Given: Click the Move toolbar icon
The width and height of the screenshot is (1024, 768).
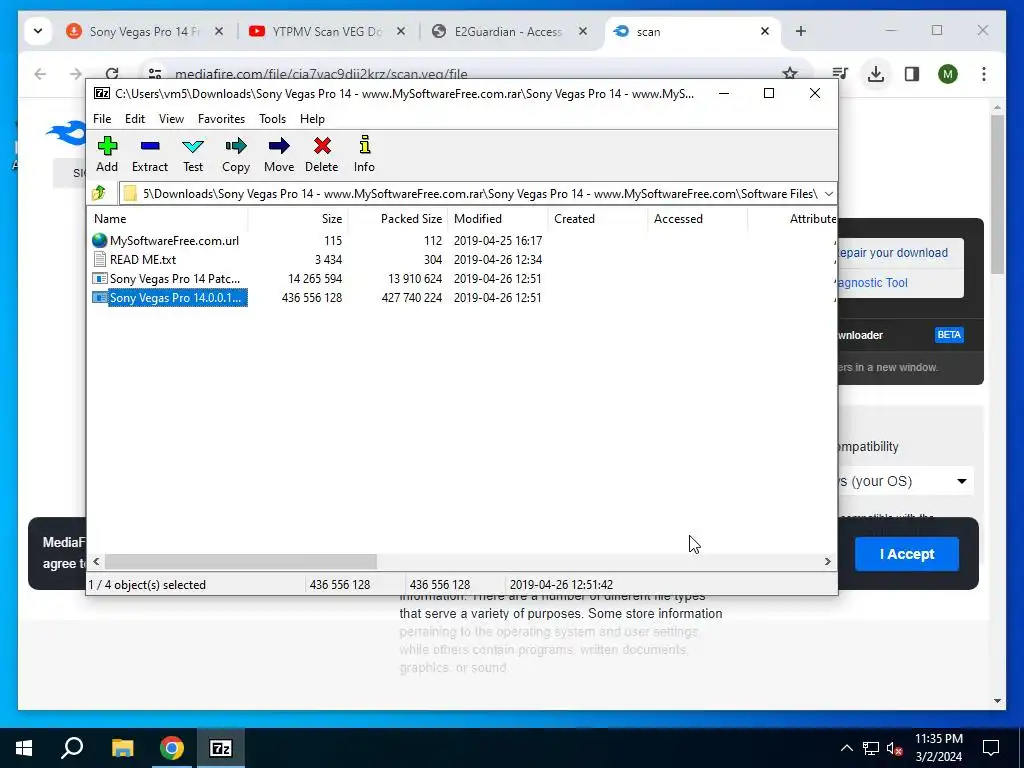Looking at the screenshot, I should [x=279, y=146].
